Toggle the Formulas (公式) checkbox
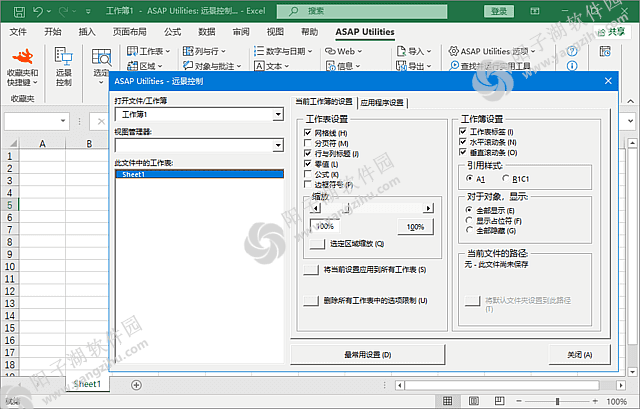The image size is (640, 409). [x=308, y=174]
